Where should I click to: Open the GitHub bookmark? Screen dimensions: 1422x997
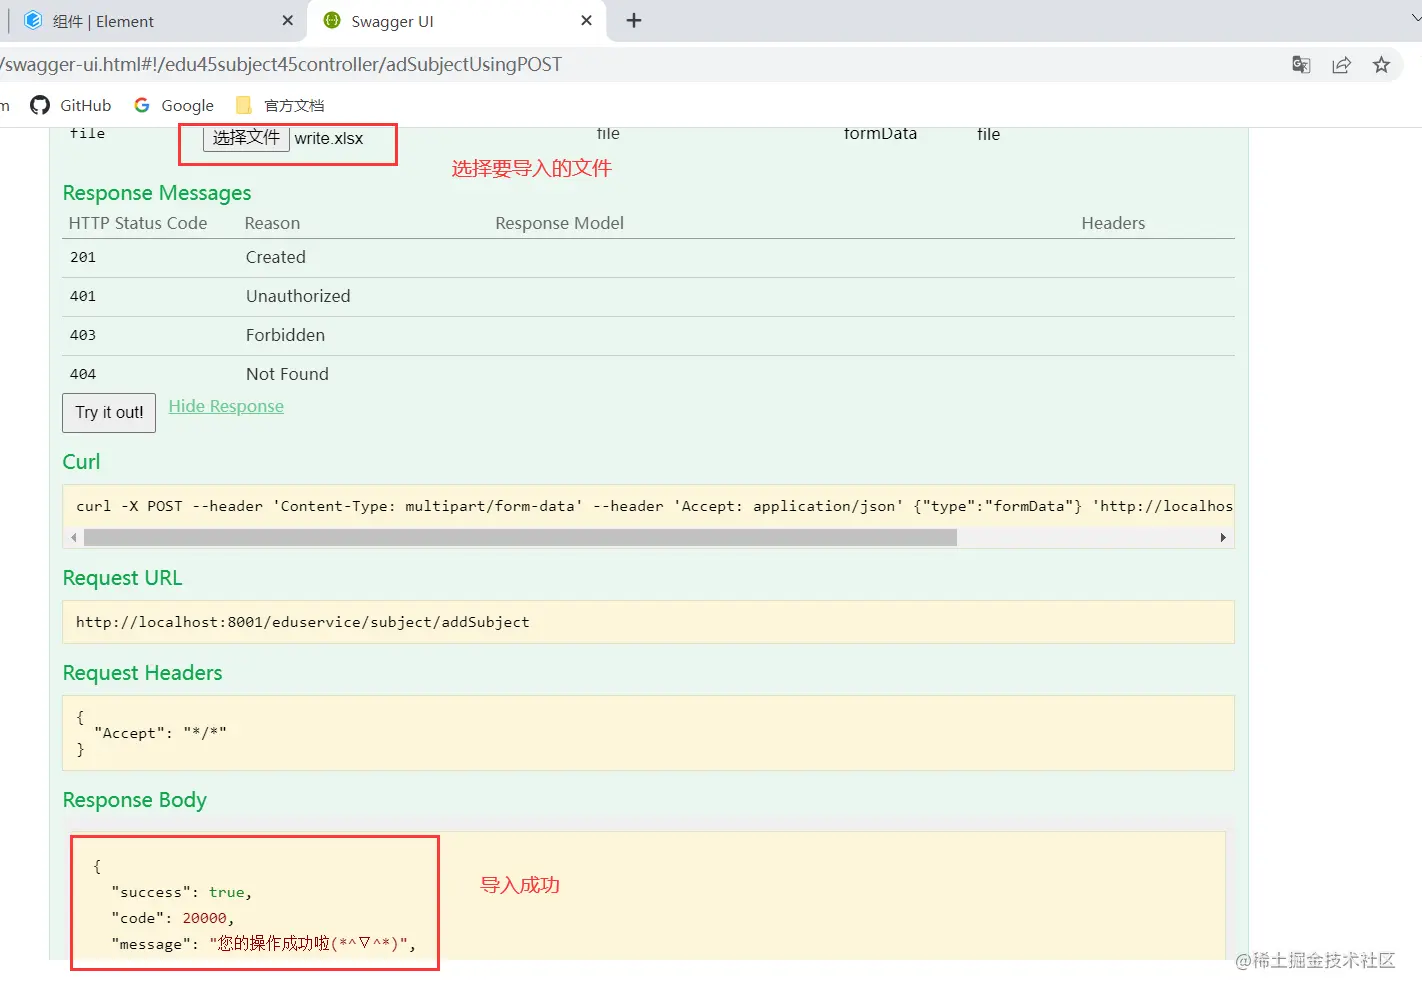pyautogui.click(x=71, y=105)
